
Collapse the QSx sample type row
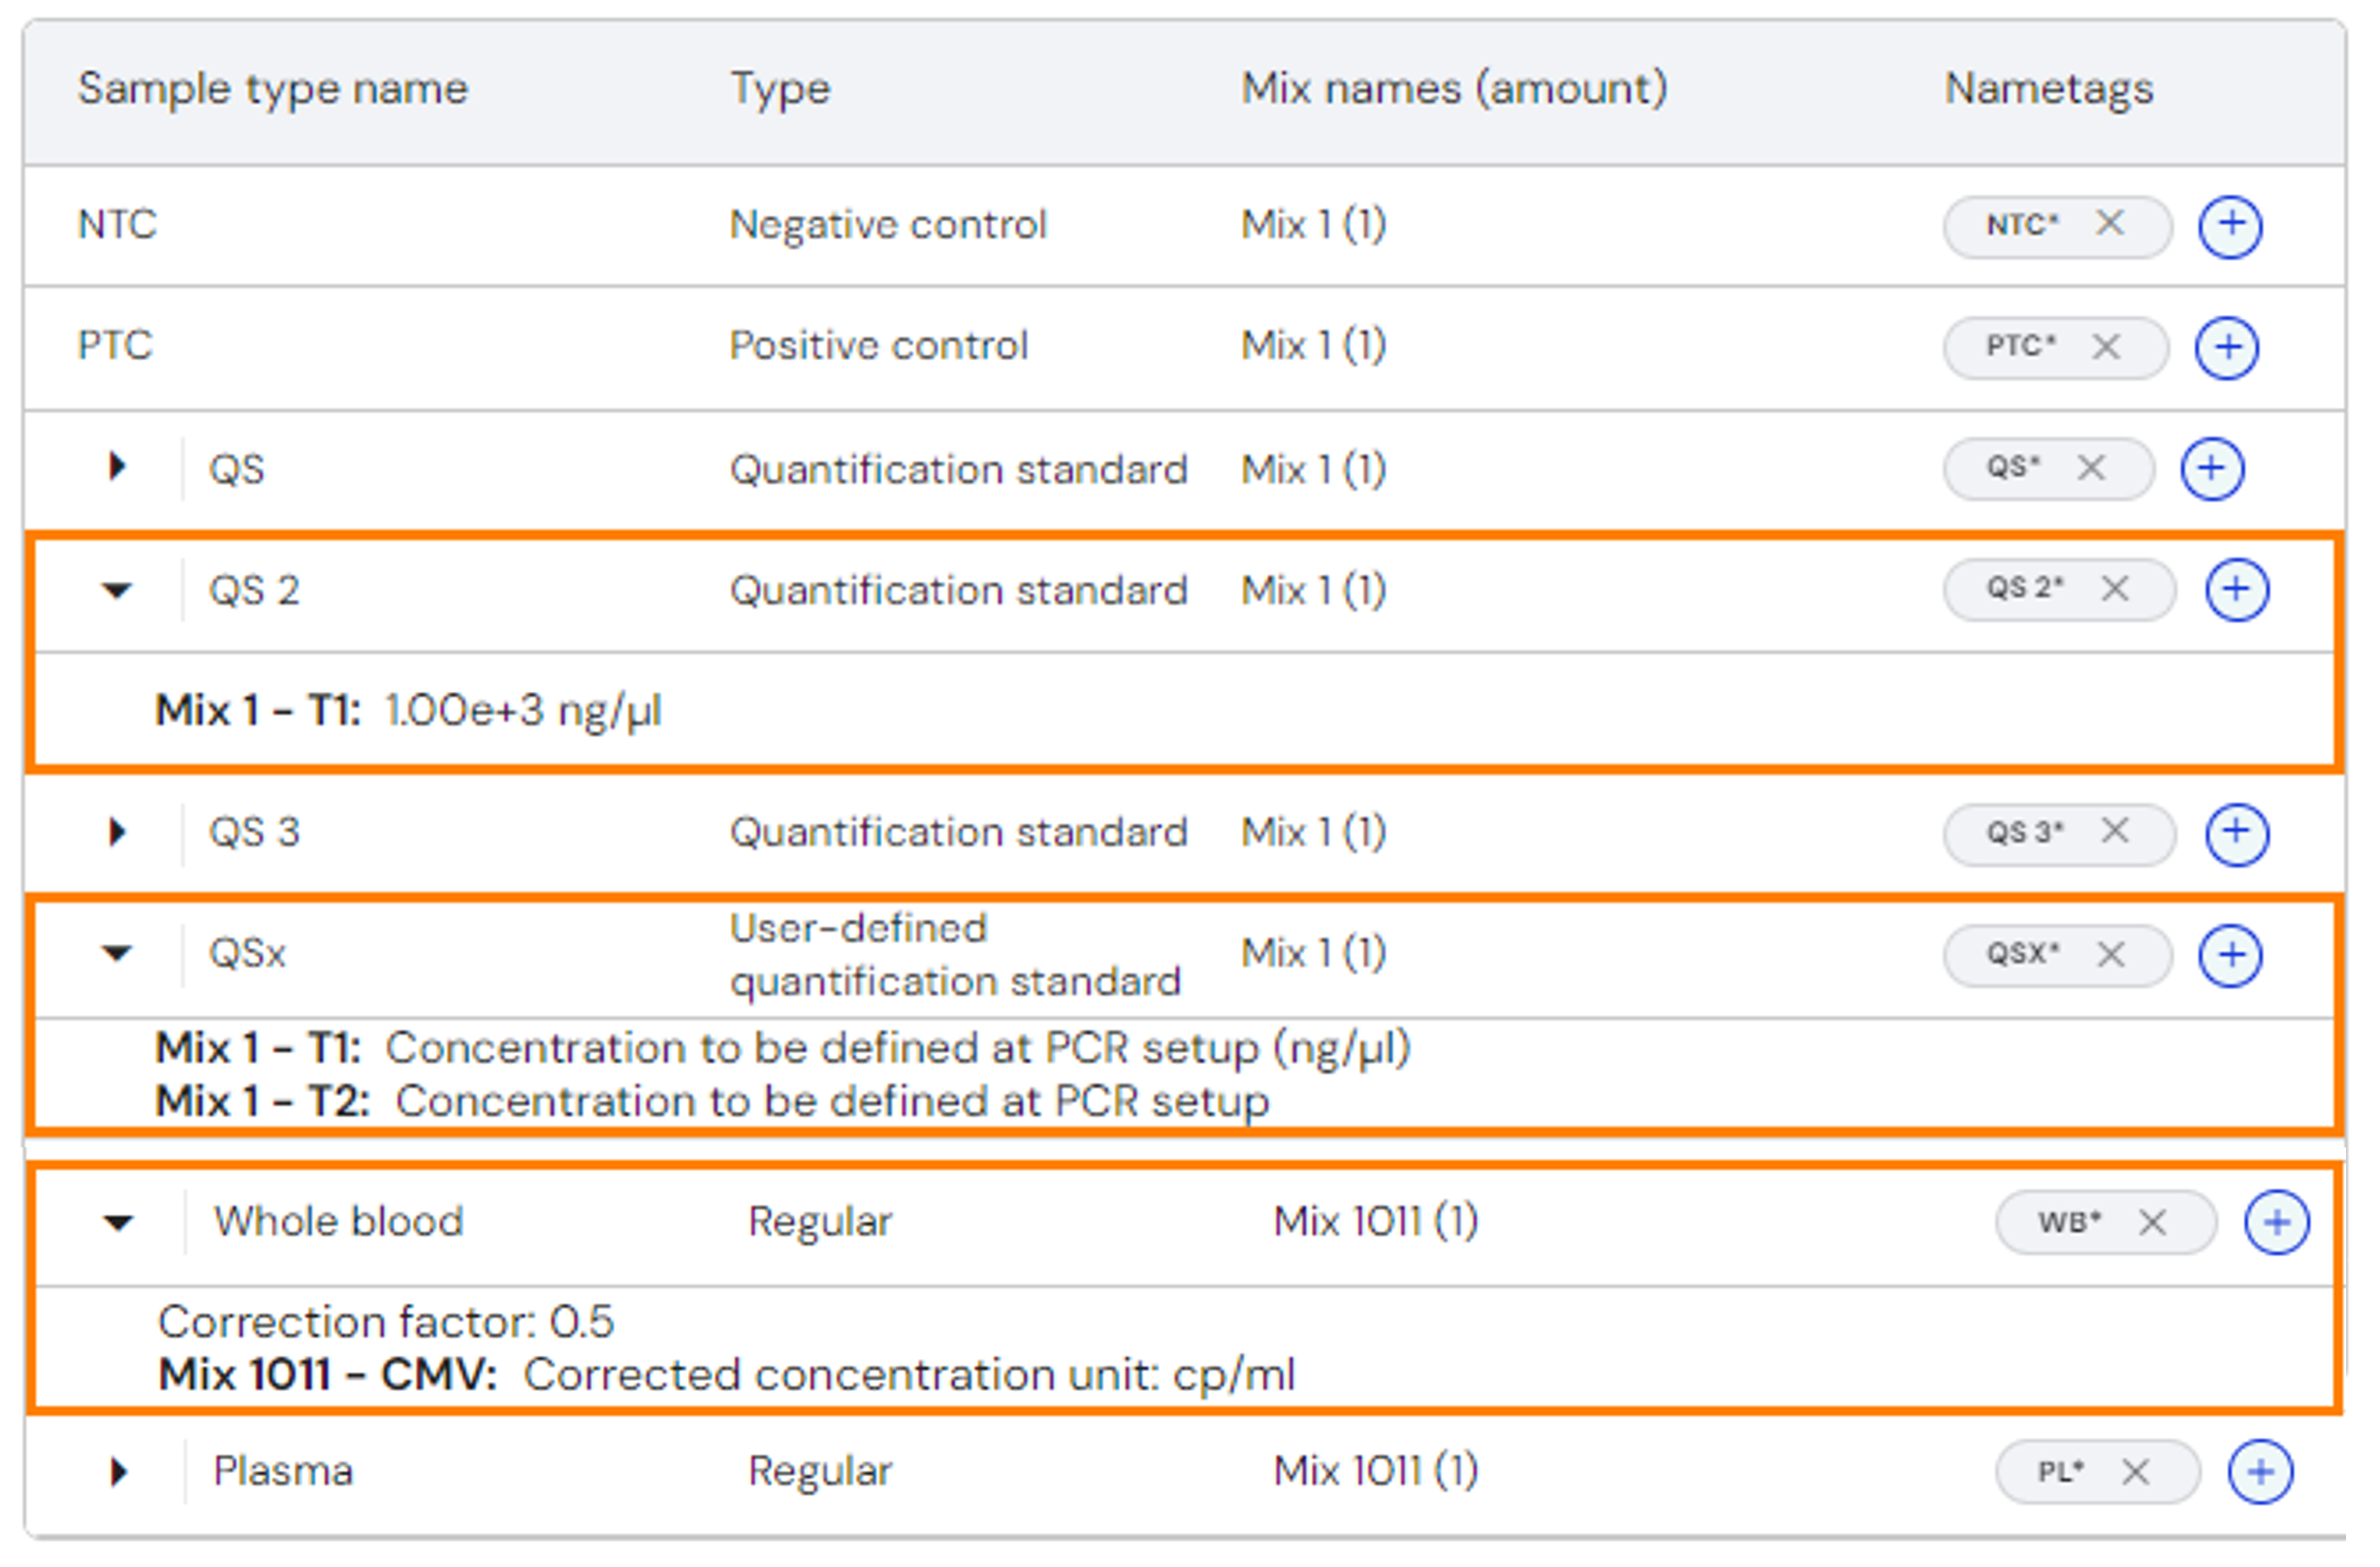117,953
